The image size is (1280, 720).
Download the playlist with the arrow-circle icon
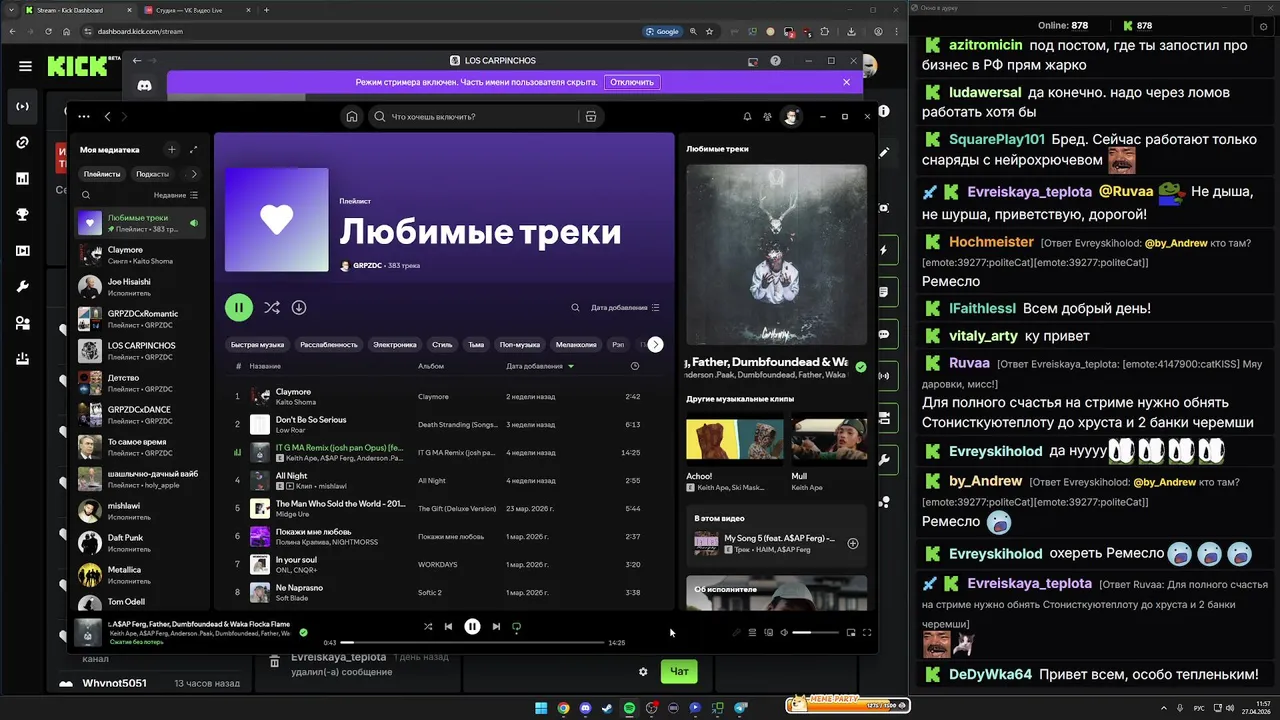(299, 307)
